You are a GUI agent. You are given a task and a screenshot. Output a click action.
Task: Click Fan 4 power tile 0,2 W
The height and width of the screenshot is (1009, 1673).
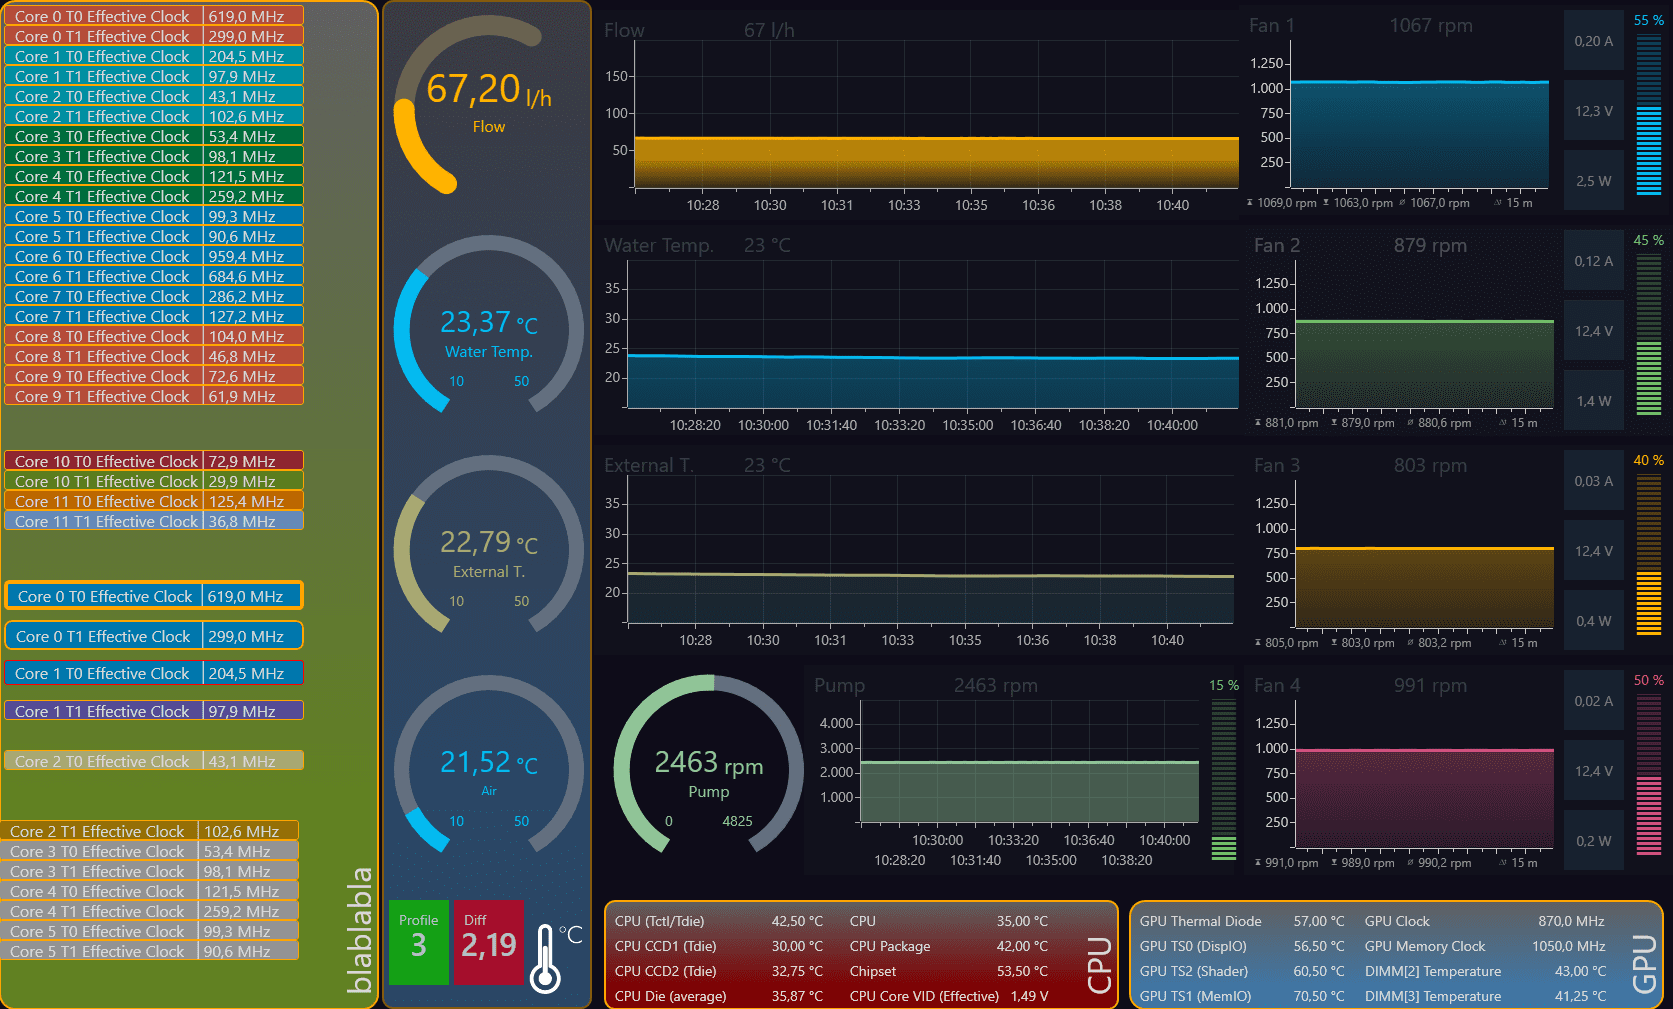pyautogui.click(x=1593, y=841)
